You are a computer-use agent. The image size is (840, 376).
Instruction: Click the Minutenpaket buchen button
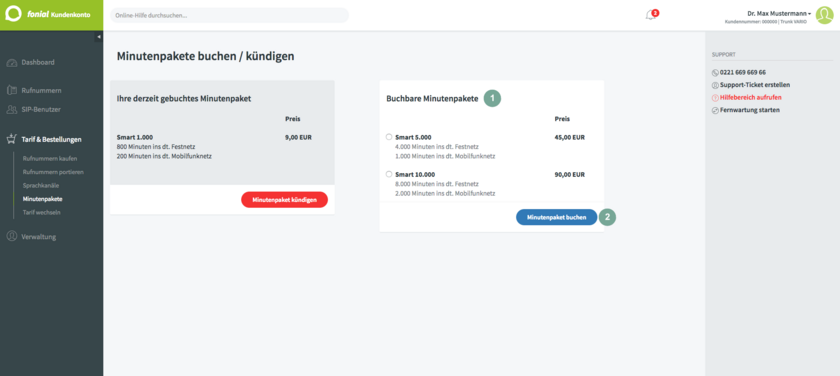coord(557,217)
